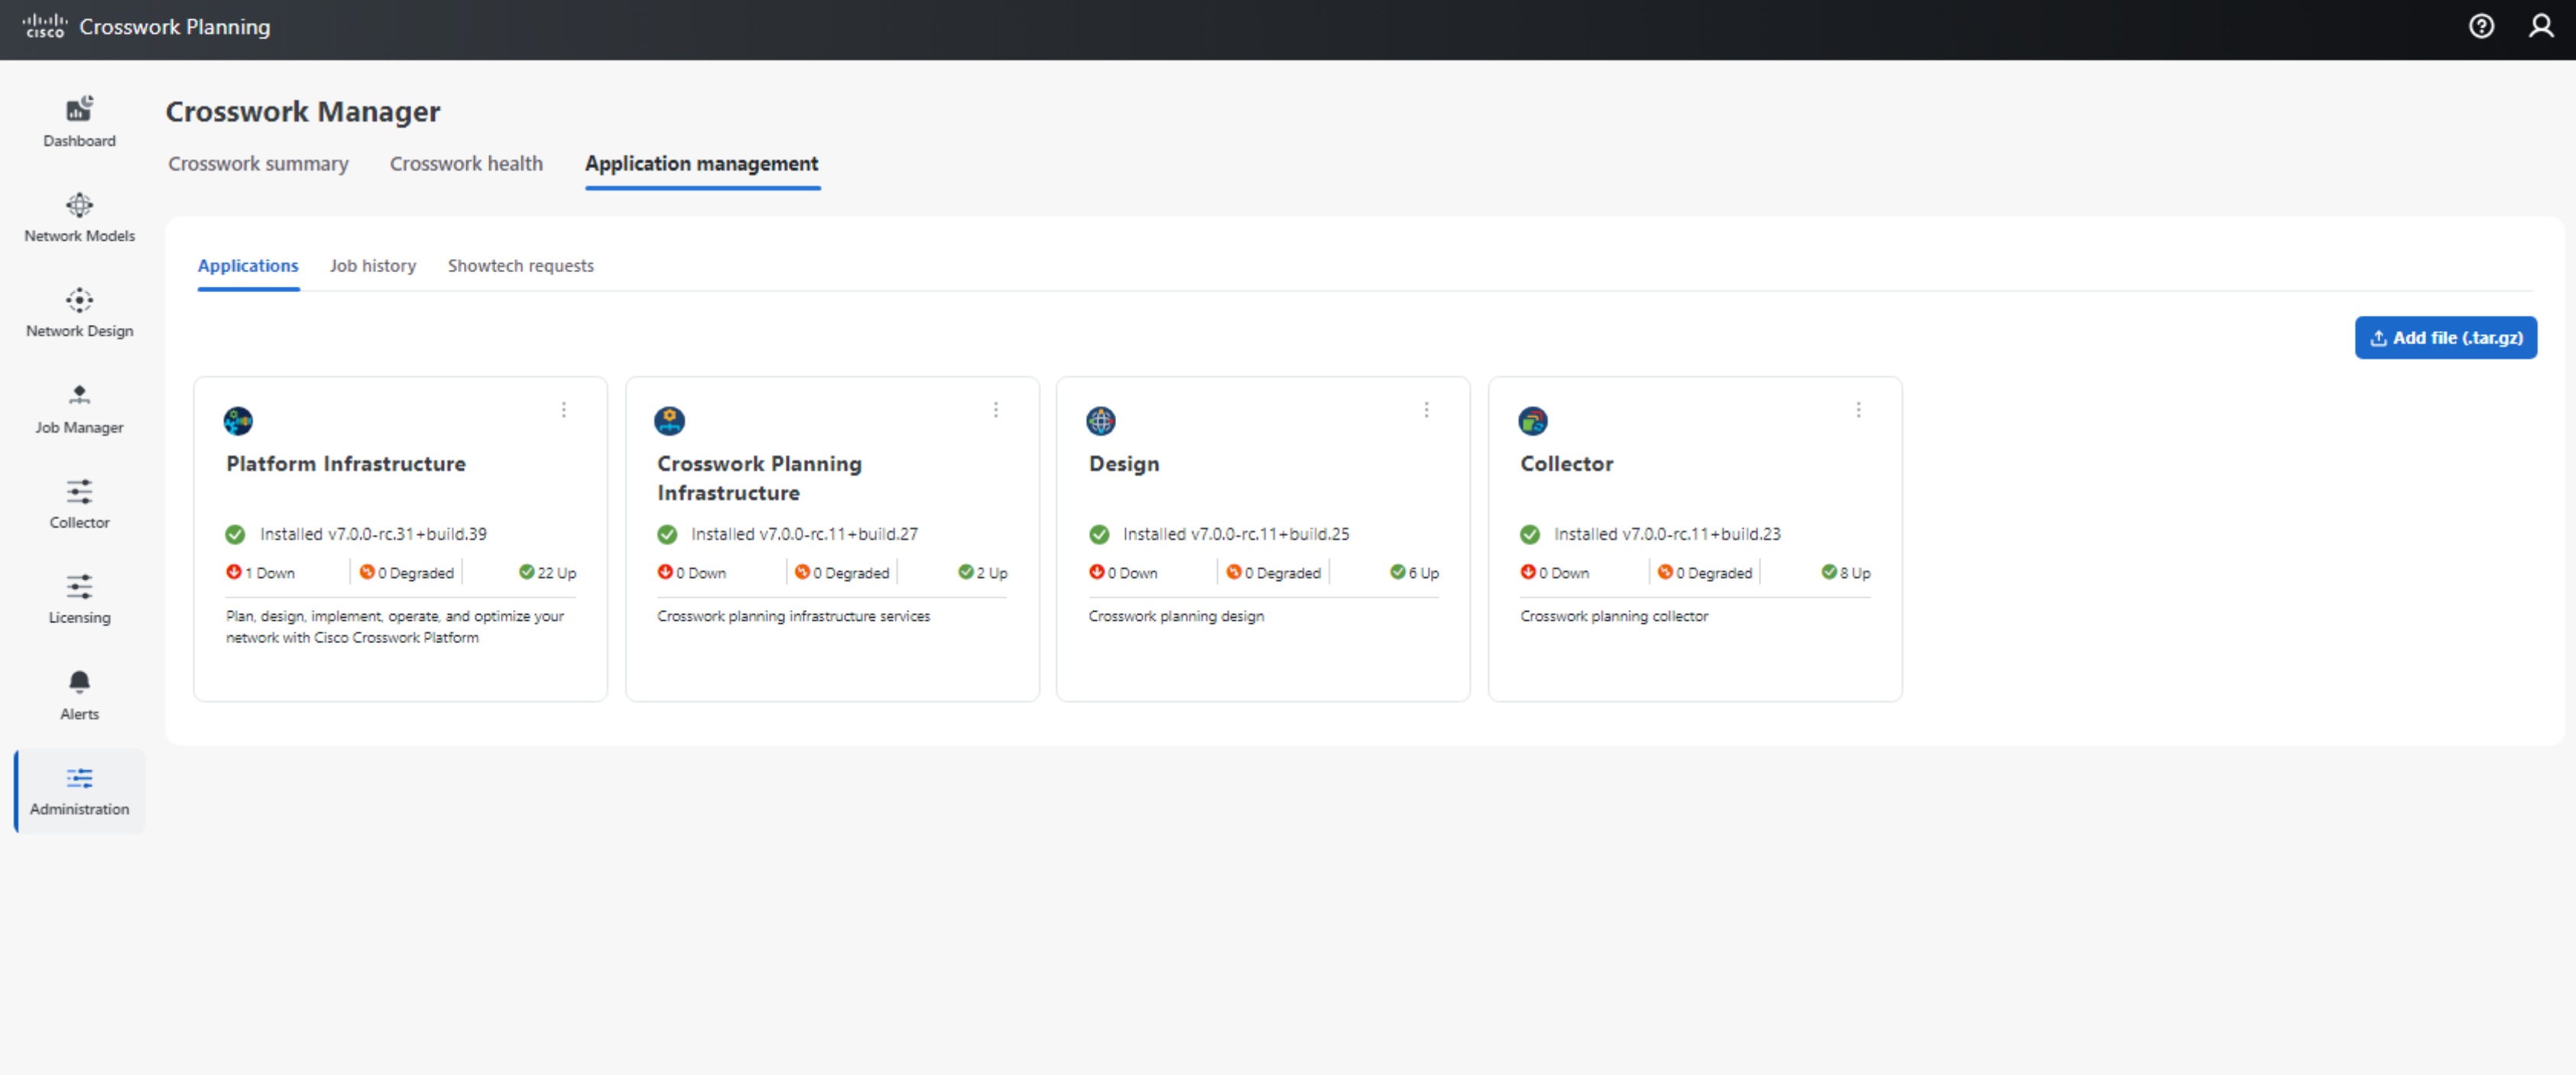Open the user profile icon

(2541, 26)
